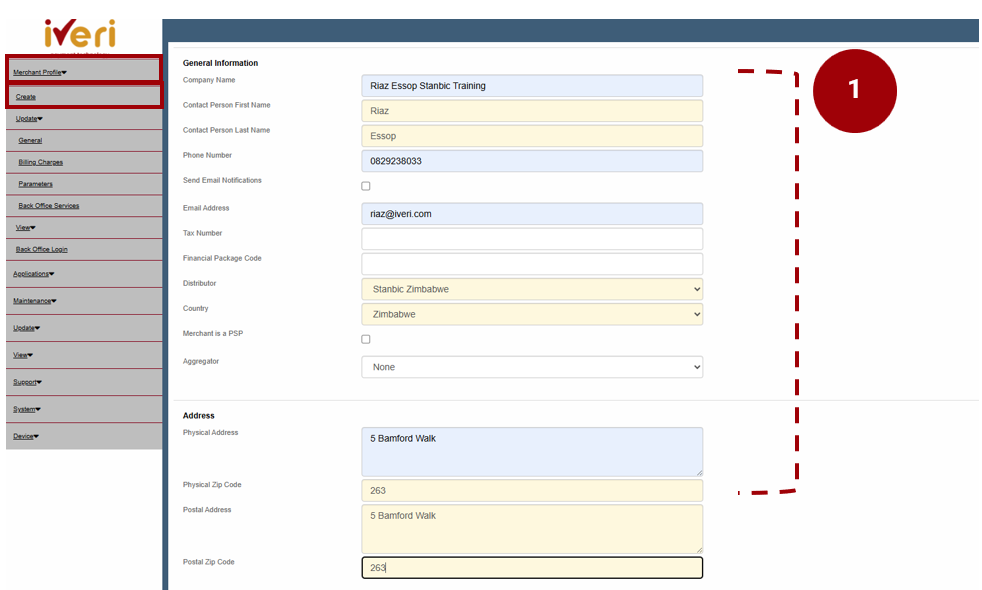The image size is (982, 590).
Task: Click the Postal Zip Code label
Action: (x=209, y=562)
